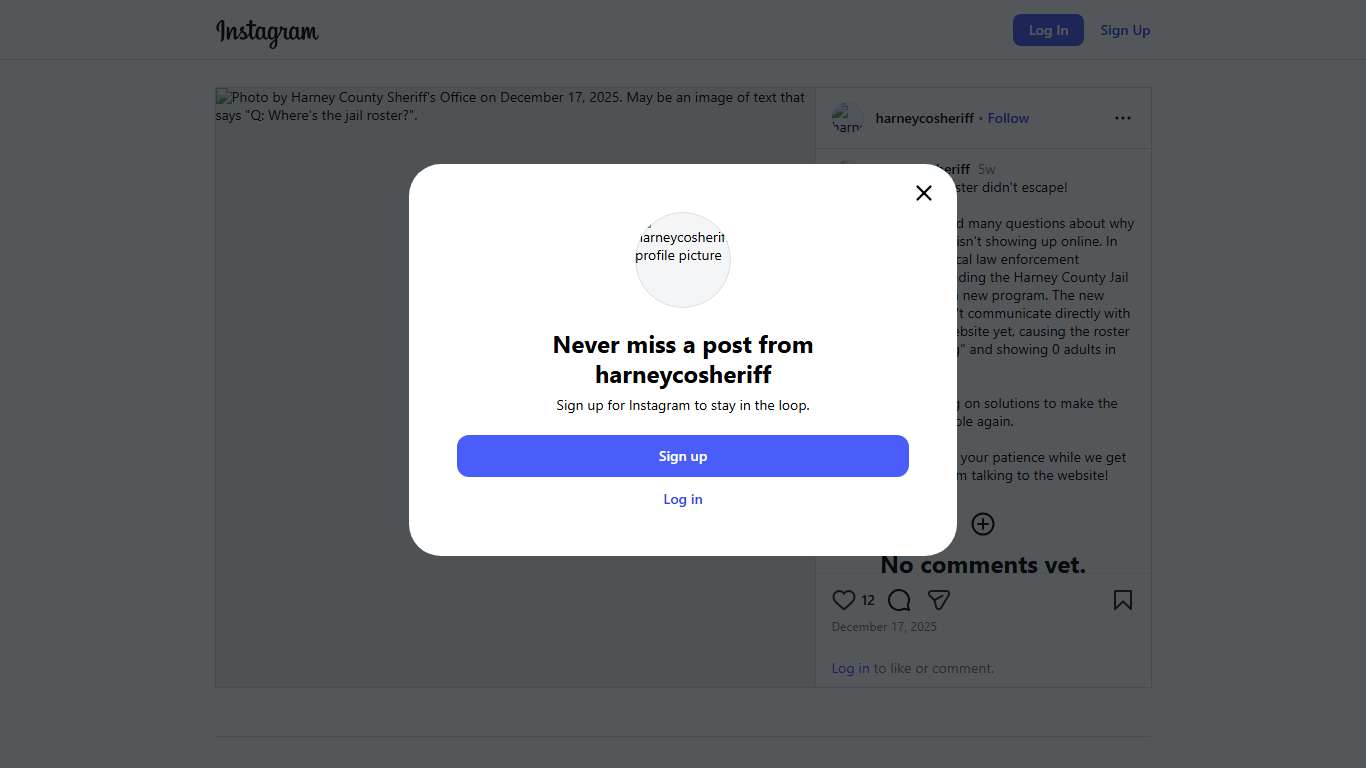The image size is (1366, 768).
Task: Follow harneycosheriff via the Follow link
Action: 1008,118
